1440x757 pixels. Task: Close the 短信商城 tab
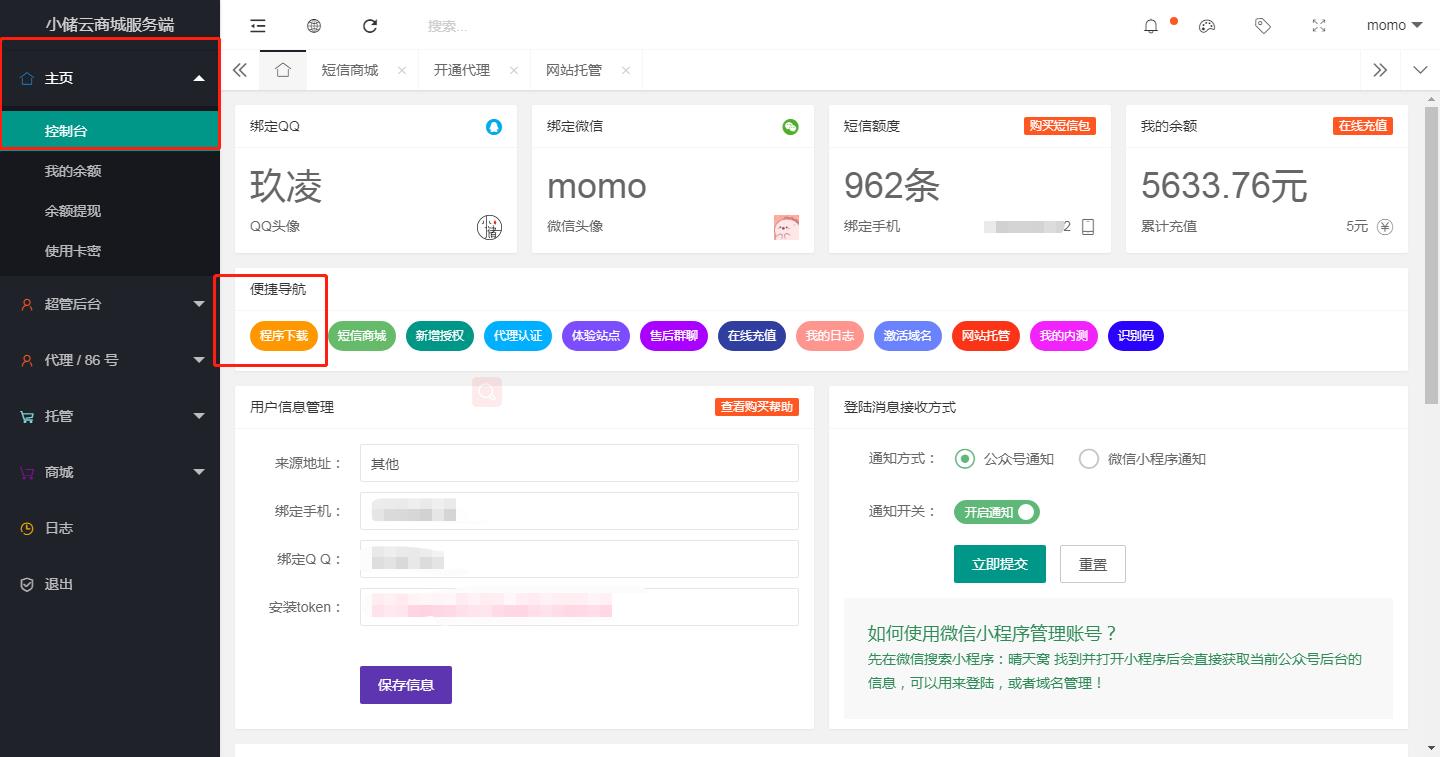402,70
